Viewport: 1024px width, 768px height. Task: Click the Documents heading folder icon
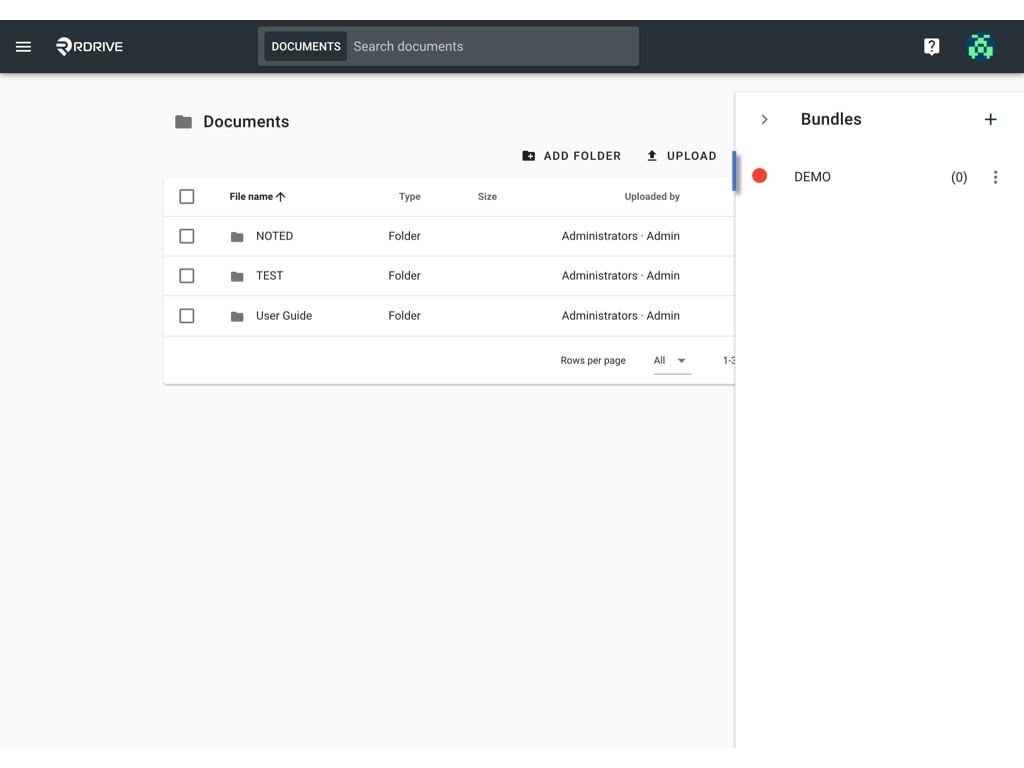(x=184, y=121)
